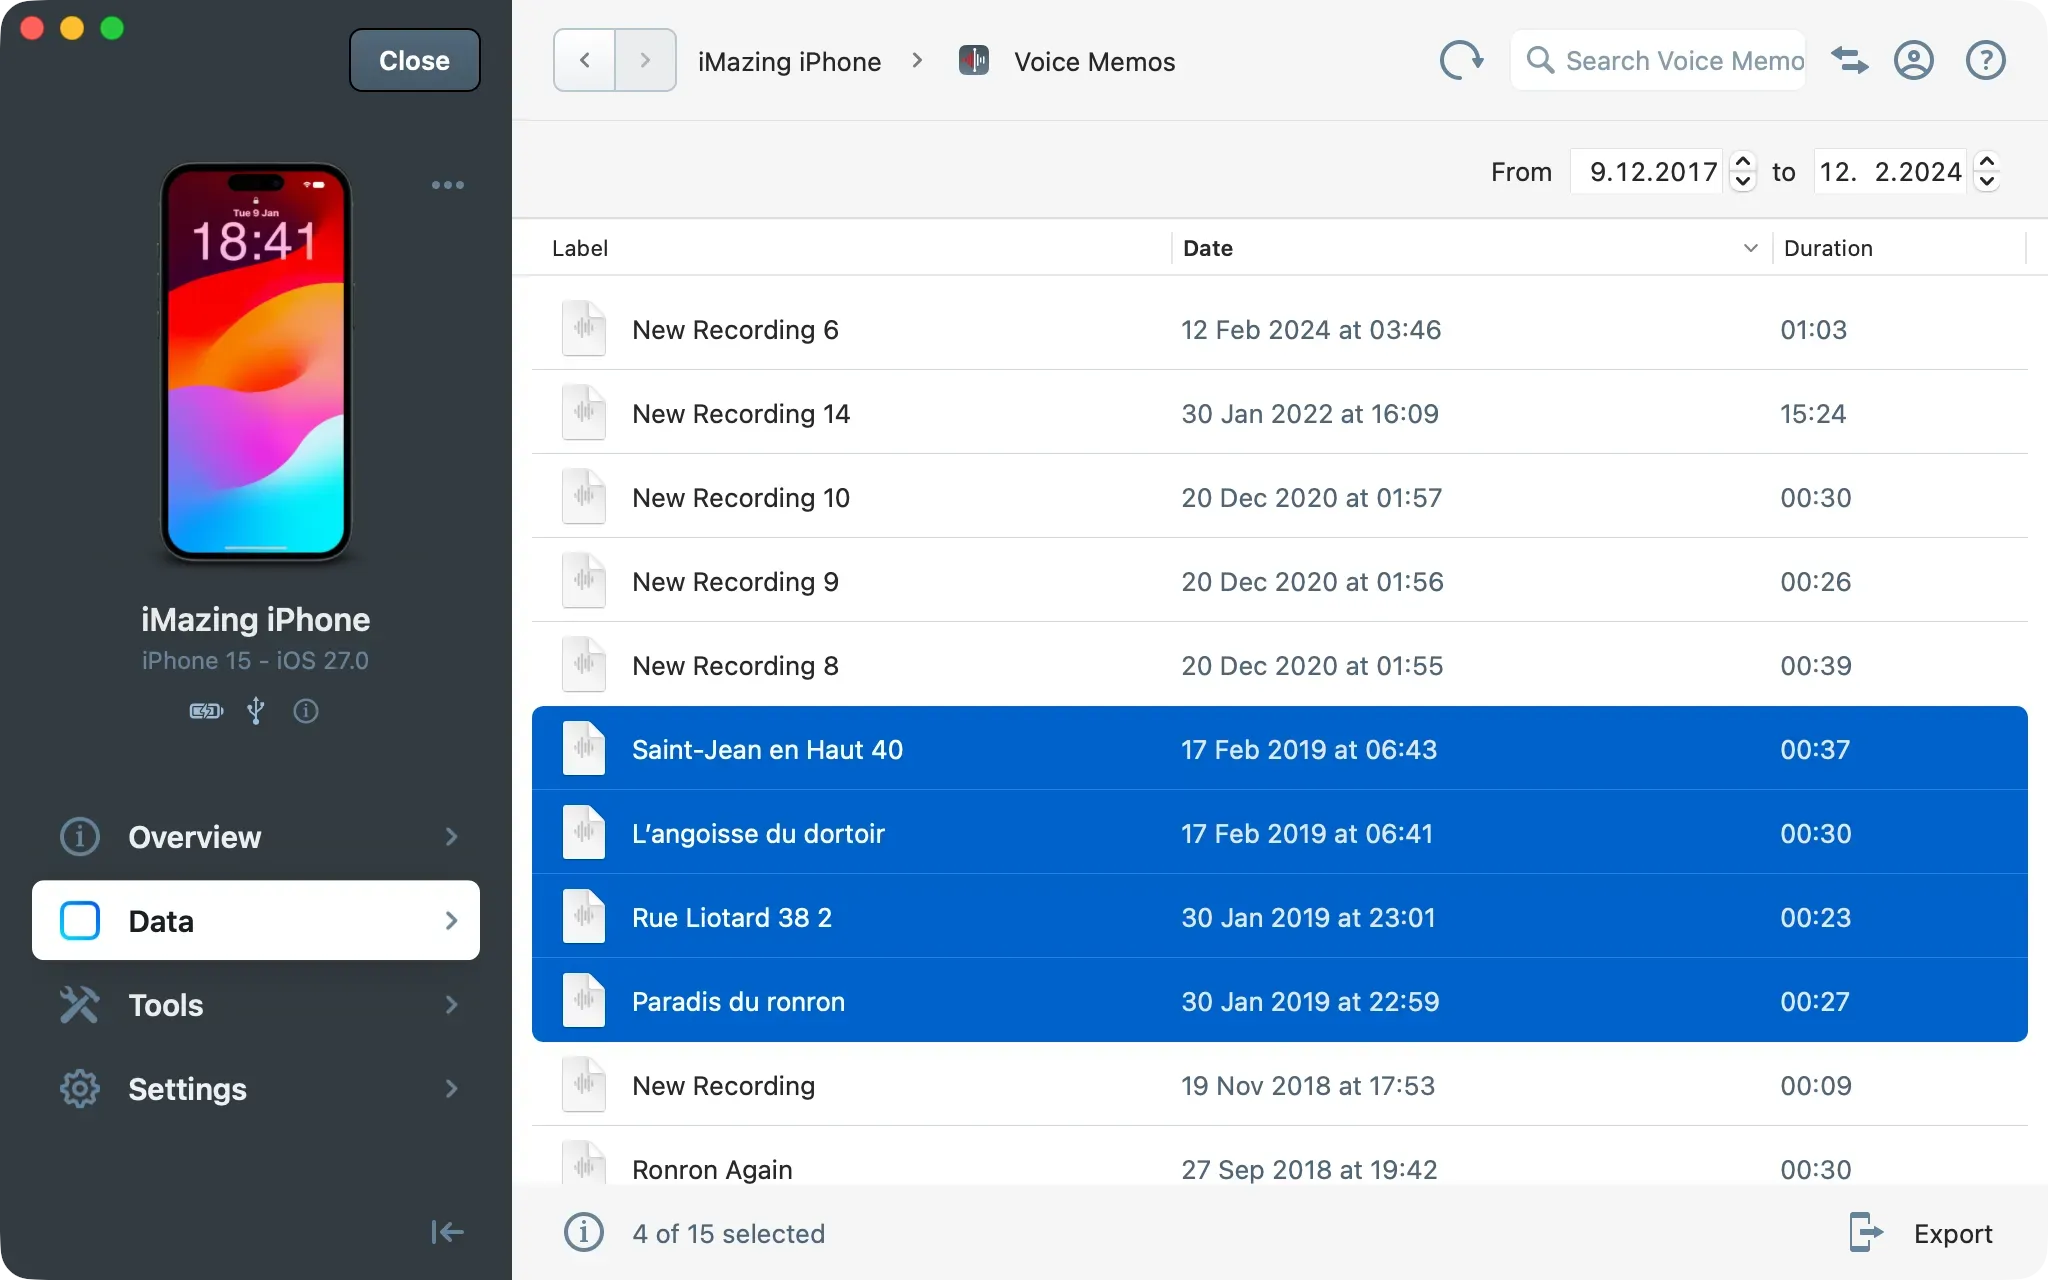This screenshot has width=2048, height=1280.
Task: Click the Voice Memos app icon in breadcrumb
Action: tap(973, 61)
